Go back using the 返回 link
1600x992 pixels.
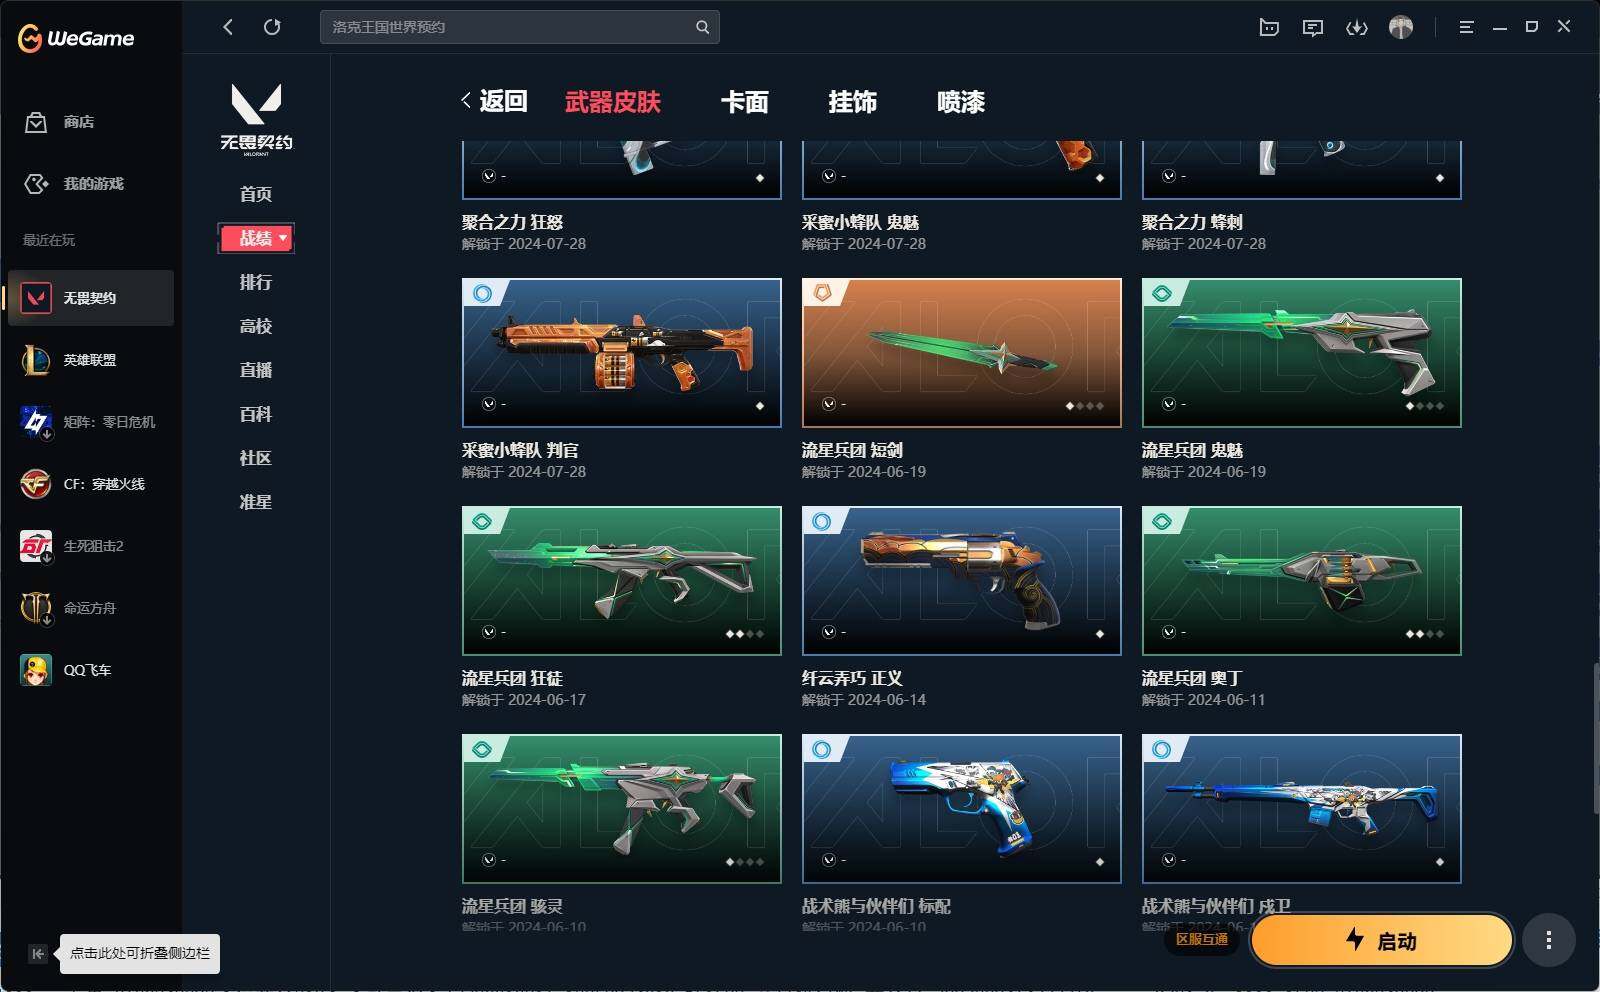click(x=494, y=101)
